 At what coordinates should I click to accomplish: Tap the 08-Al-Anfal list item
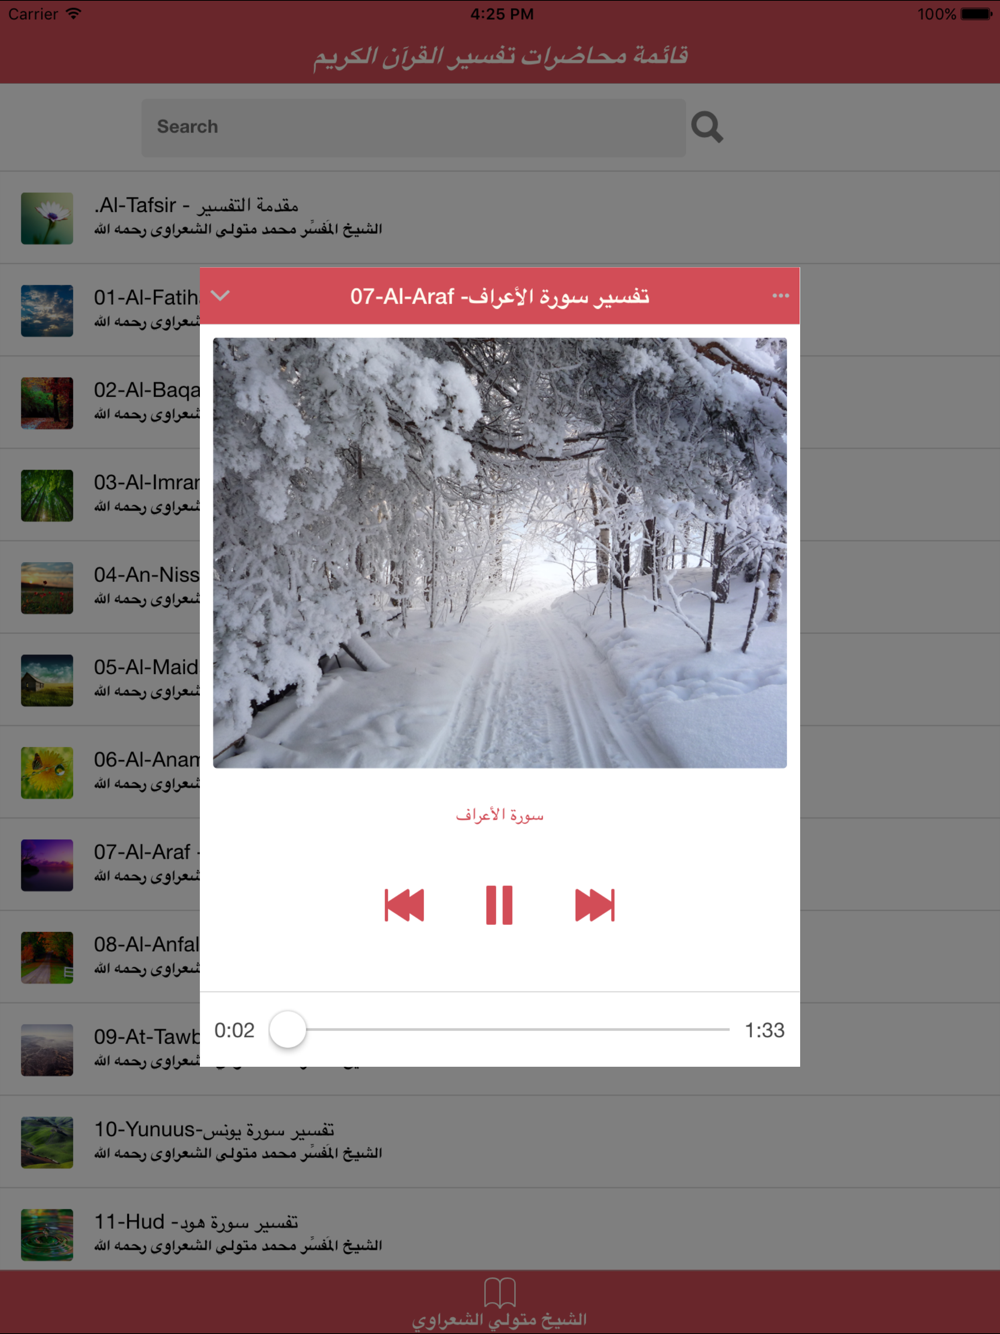[100, 957]
